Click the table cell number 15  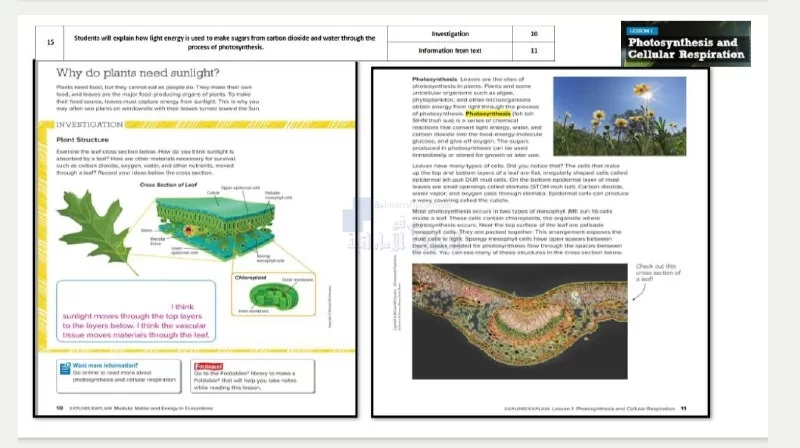click(50, 42)
